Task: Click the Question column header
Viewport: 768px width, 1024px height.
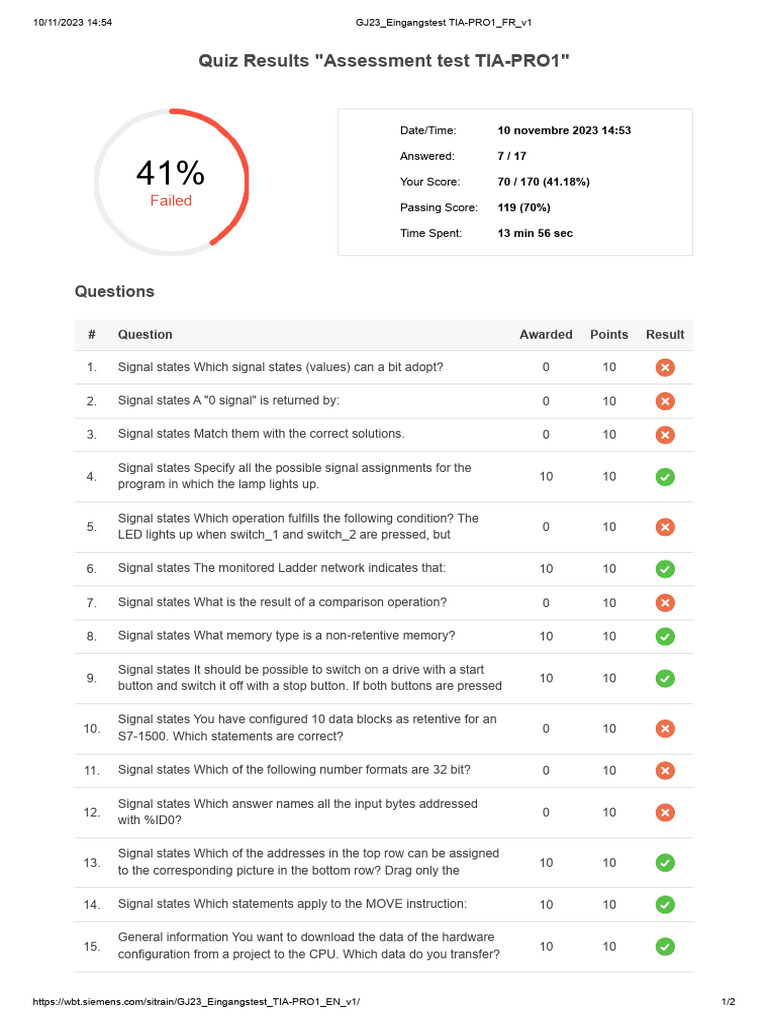Action: pos(145,335)
